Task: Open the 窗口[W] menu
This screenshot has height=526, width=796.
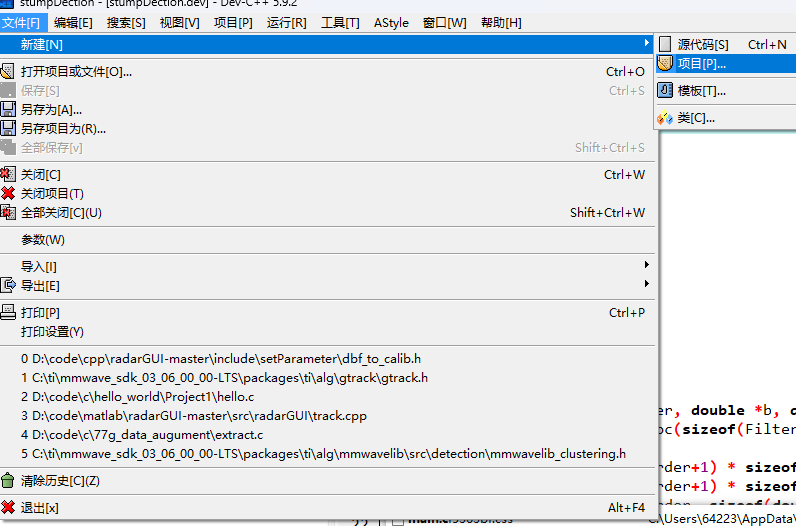Action: point(444,23)
